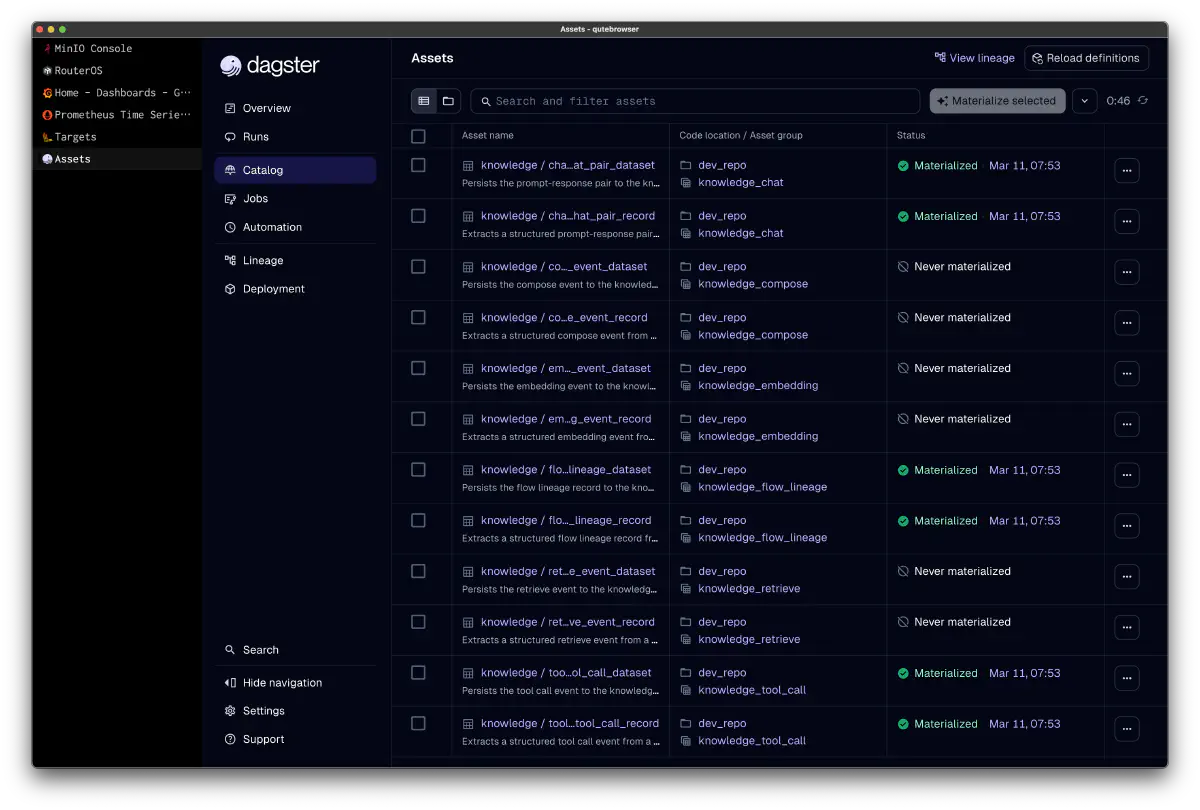Viewport: 1200px width, 810px height.
Task: Open more actions for cha...at_pair_dataset
Action: pyautogui.click(x=1127, y=171)
